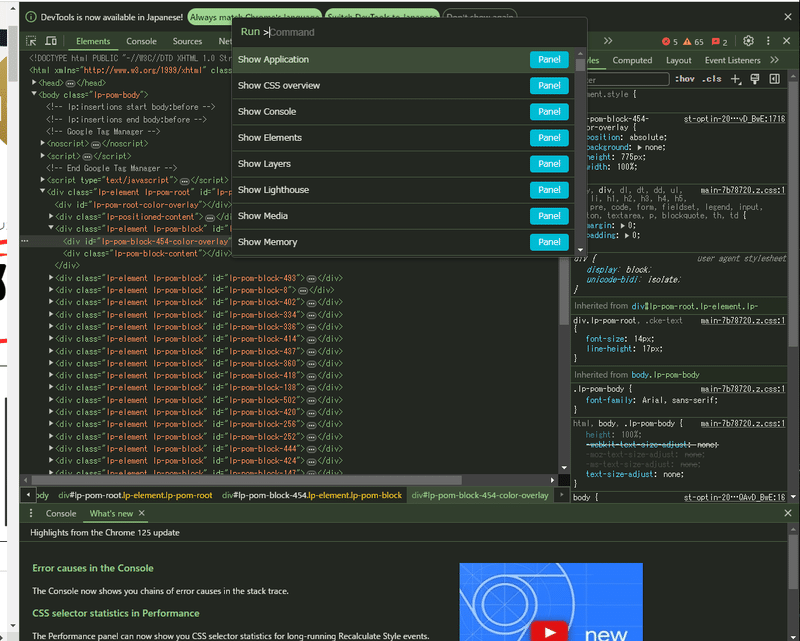
Task: Collapse the lp-pom-root div node
Action: pyautogui.click(x=43, y=192)
